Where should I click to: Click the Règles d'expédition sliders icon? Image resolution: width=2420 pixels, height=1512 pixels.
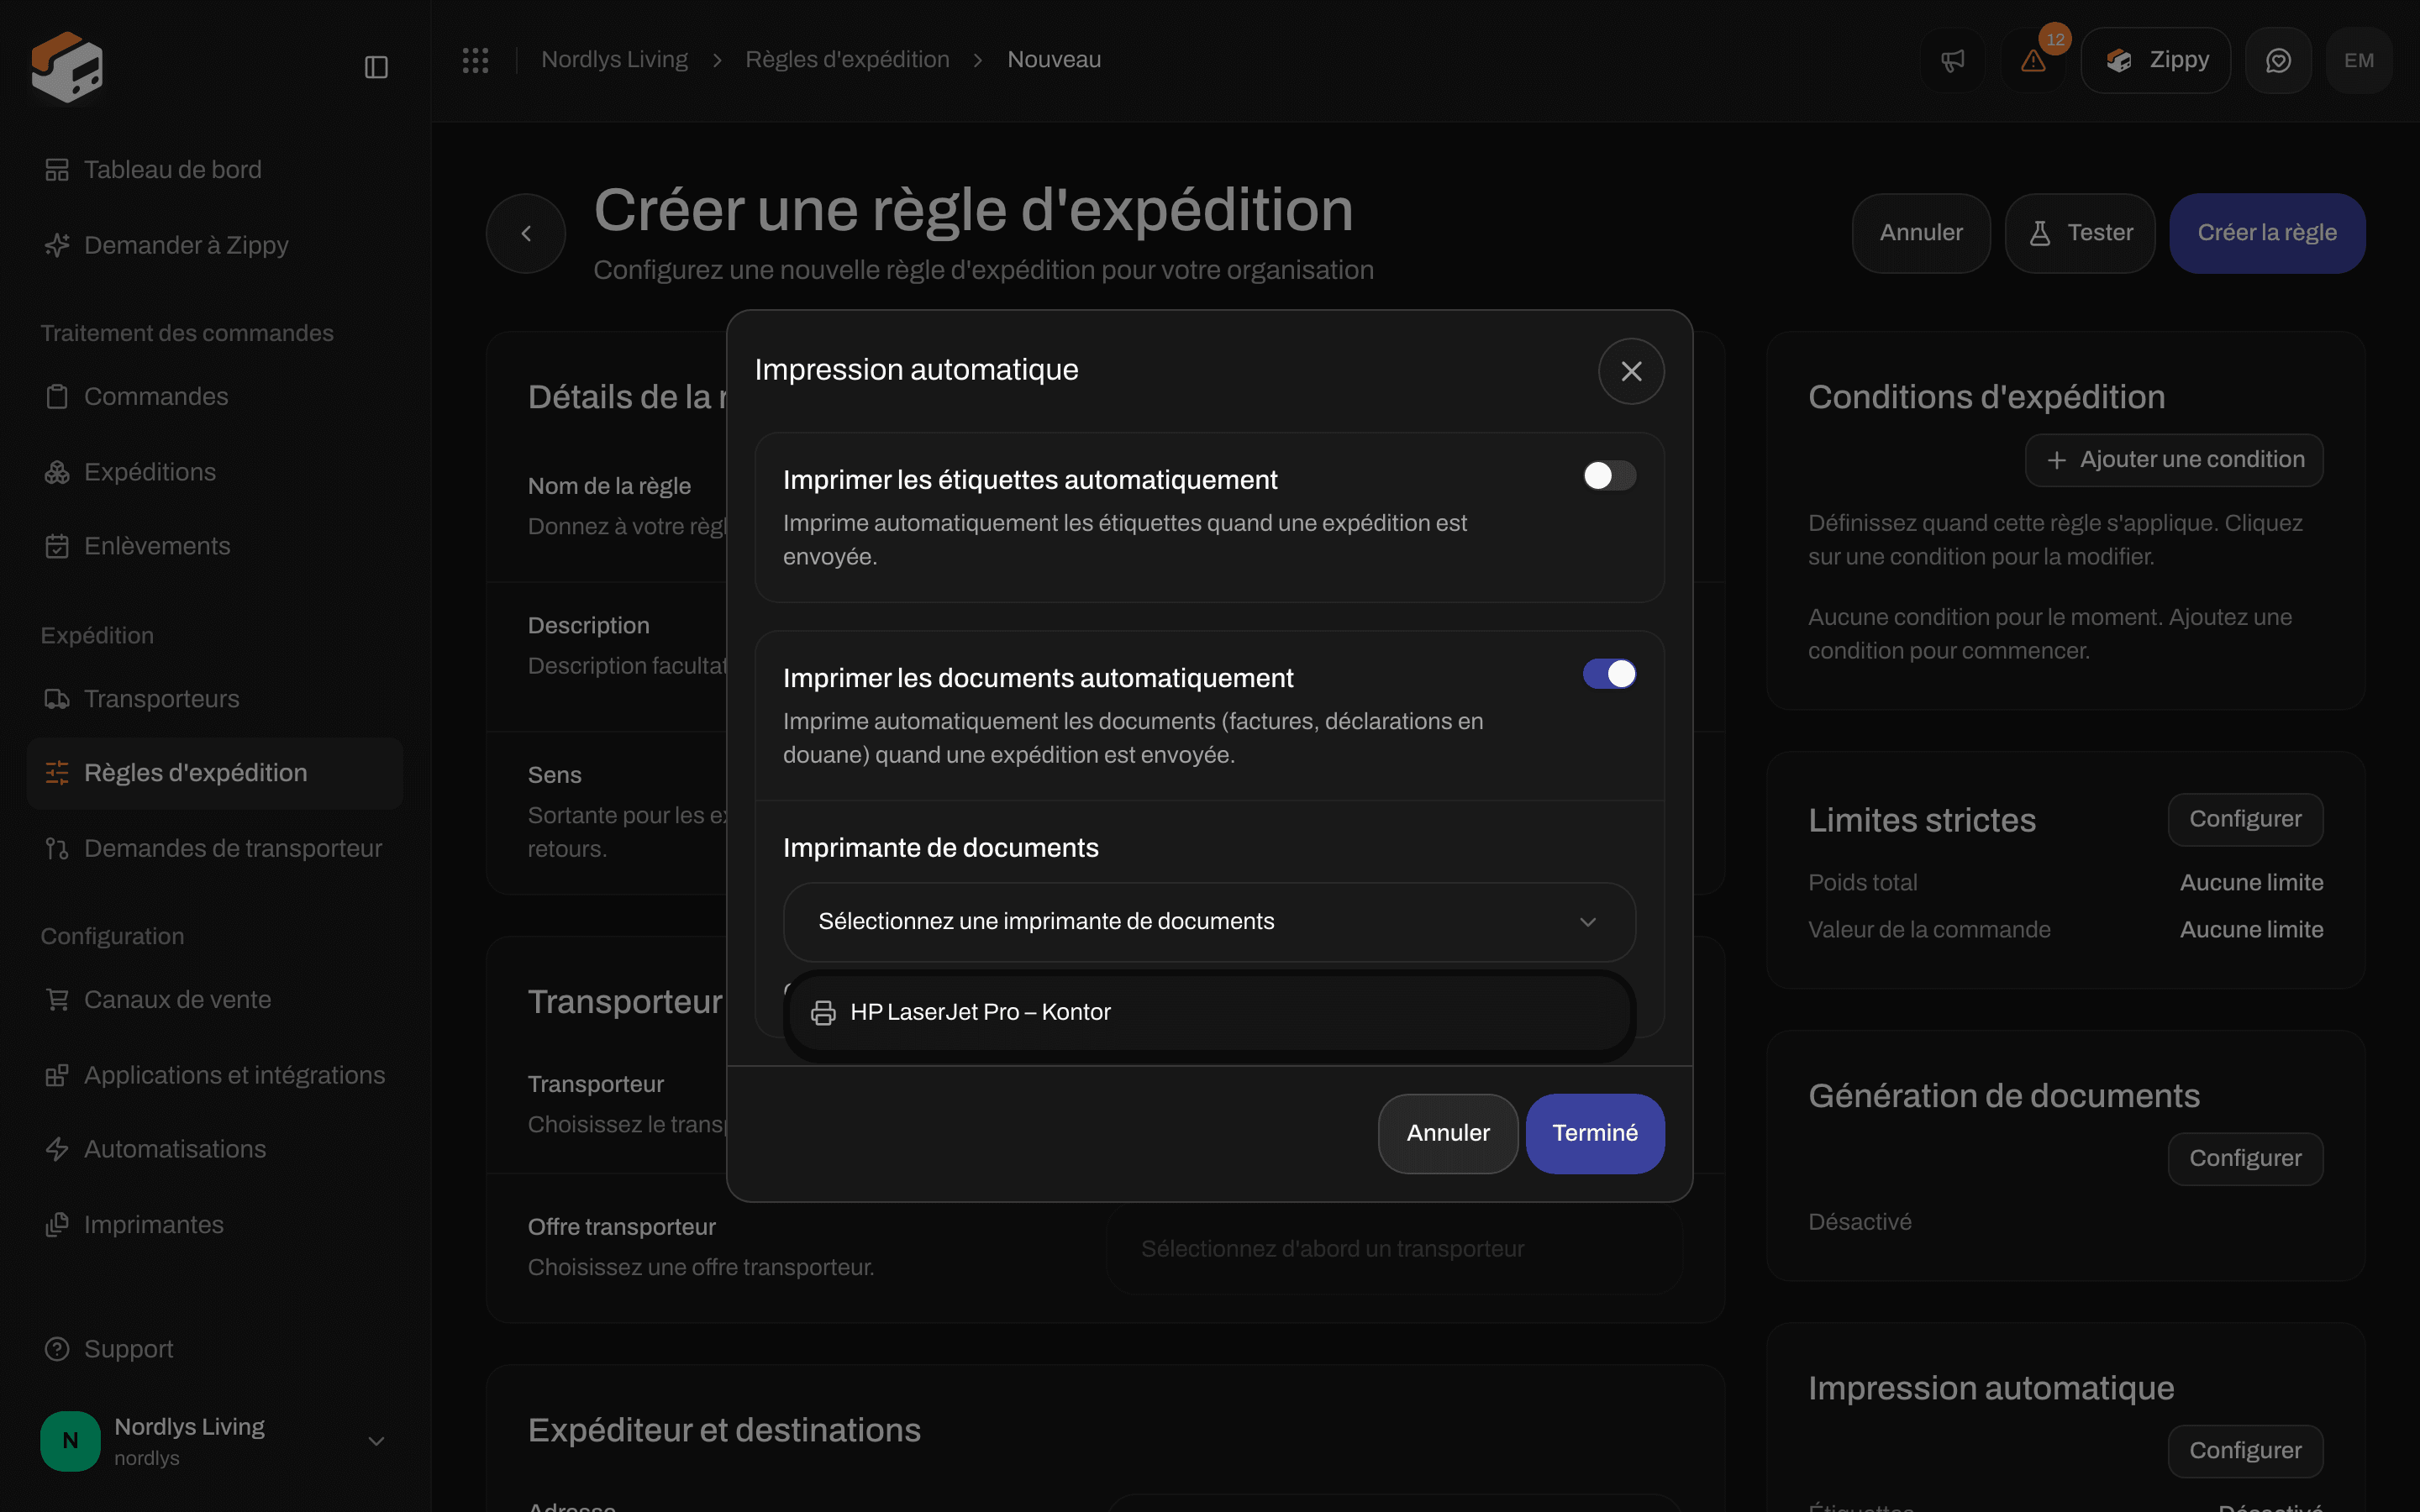[x=57, y=773]
